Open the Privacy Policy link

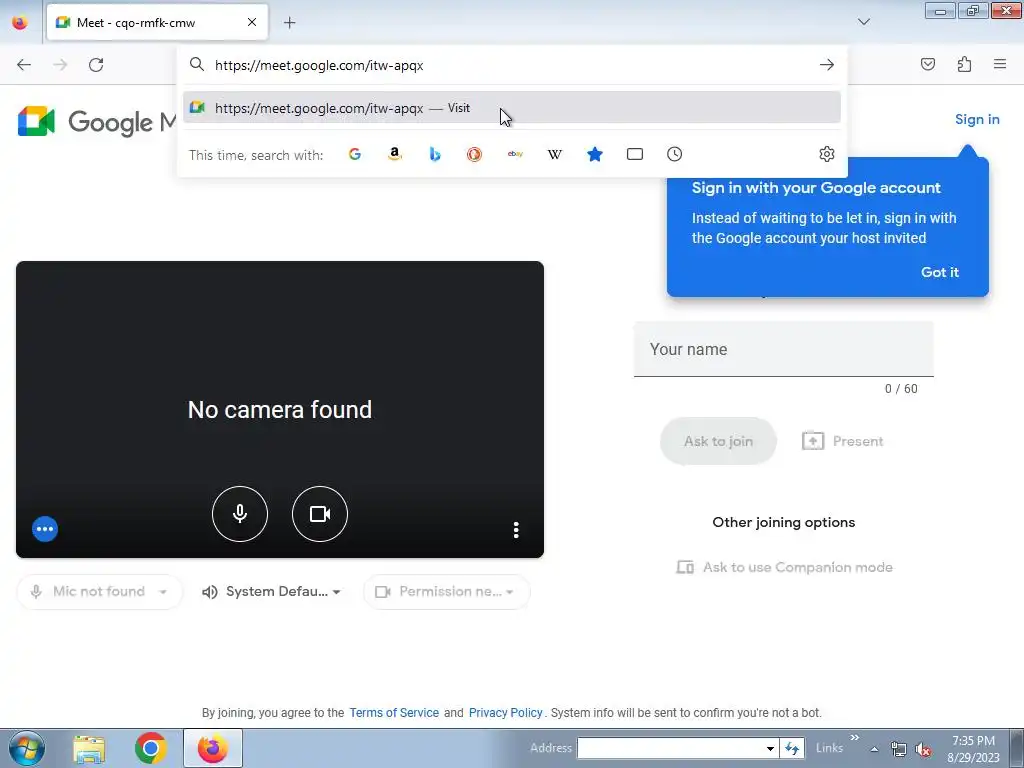(505, 712)
